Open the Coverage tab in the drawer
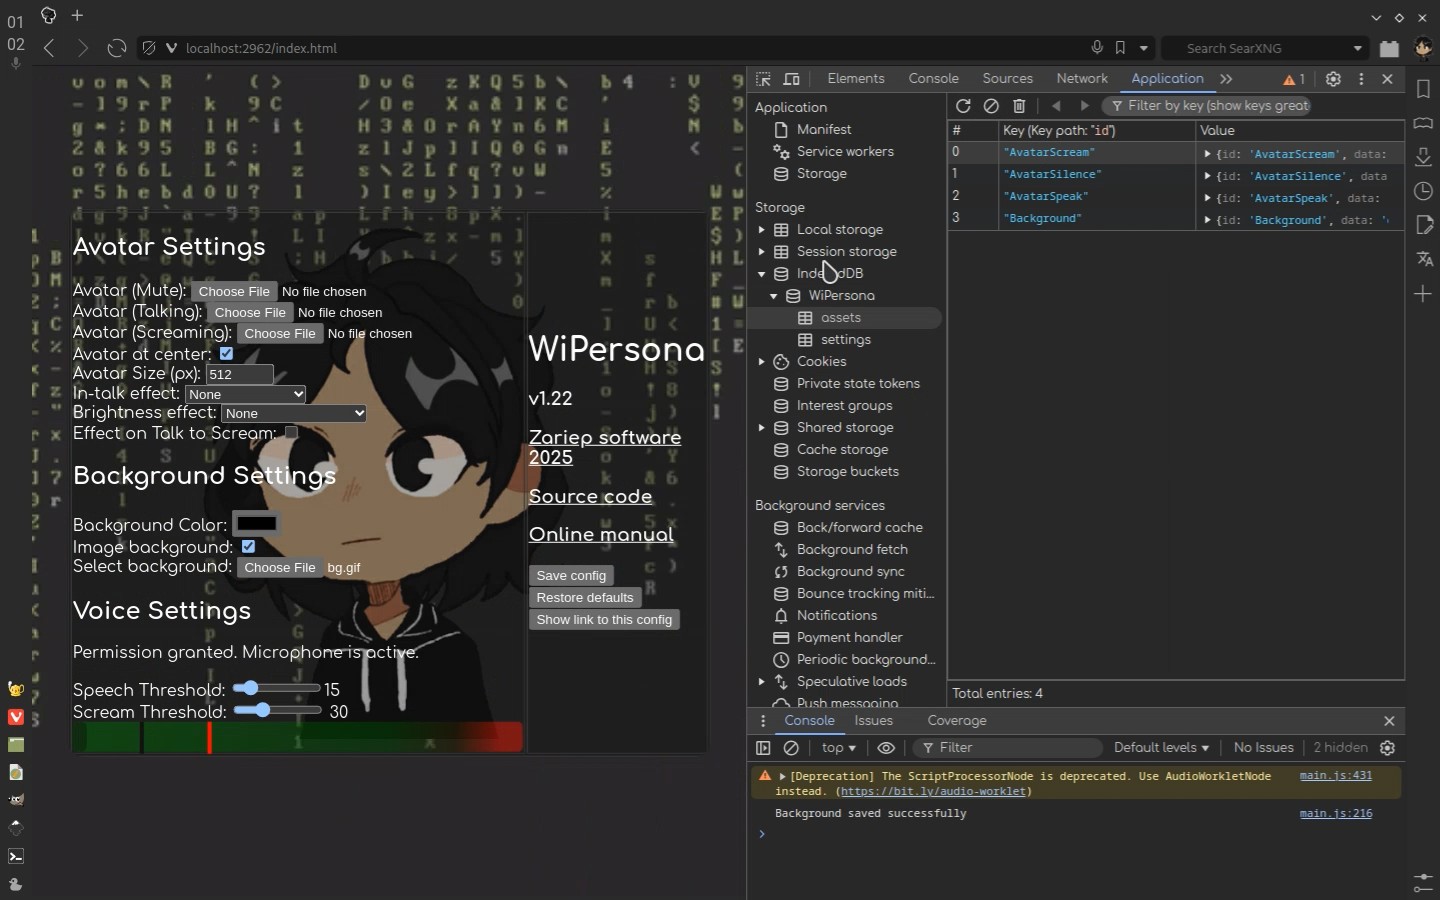 (x=957, y=721)
